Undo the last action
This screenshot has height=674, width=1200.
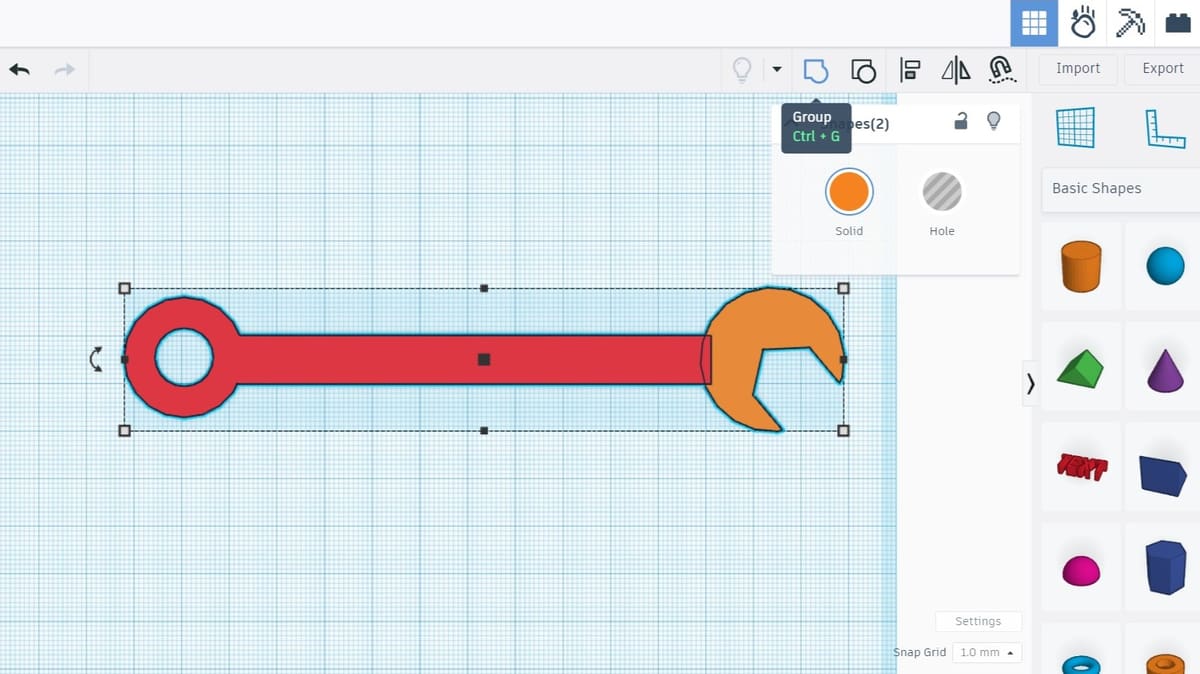click(19, 69)
